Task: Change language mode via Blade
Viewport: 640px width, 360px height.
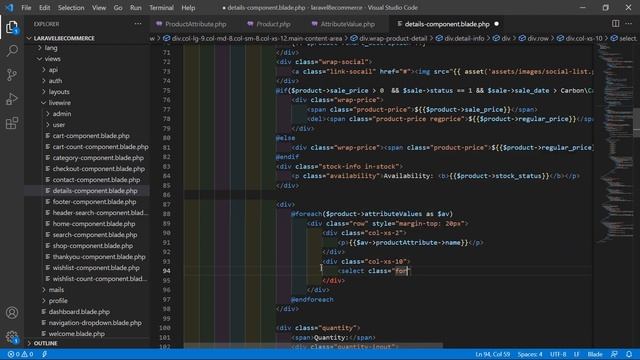Action: coord(595,354)
